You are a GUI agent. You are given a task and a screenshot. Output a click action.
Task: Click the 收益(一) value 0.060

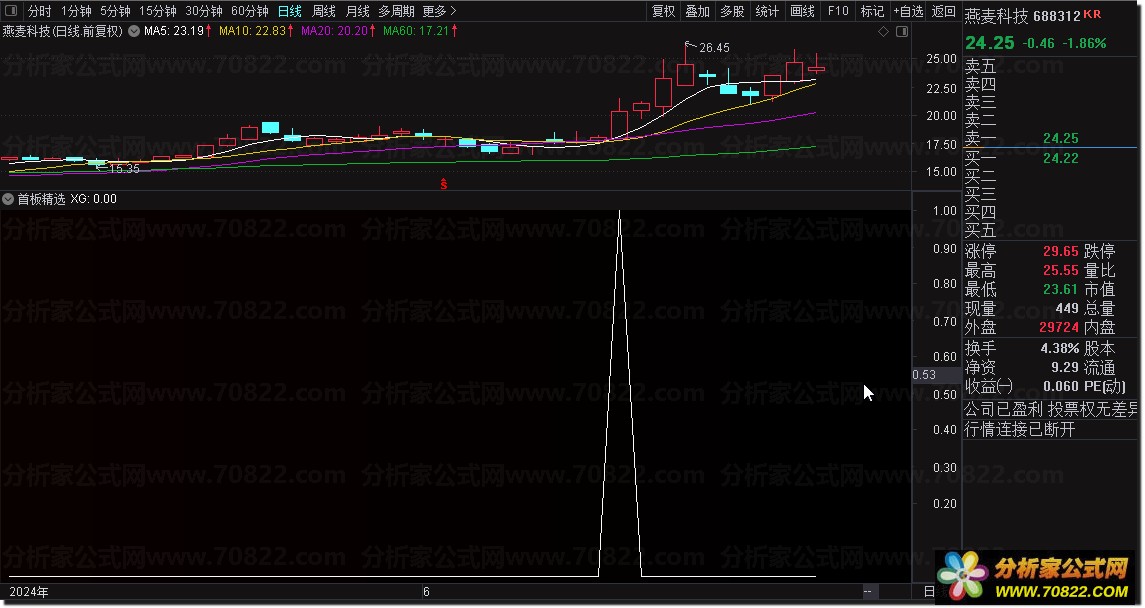click(1060, 386)
